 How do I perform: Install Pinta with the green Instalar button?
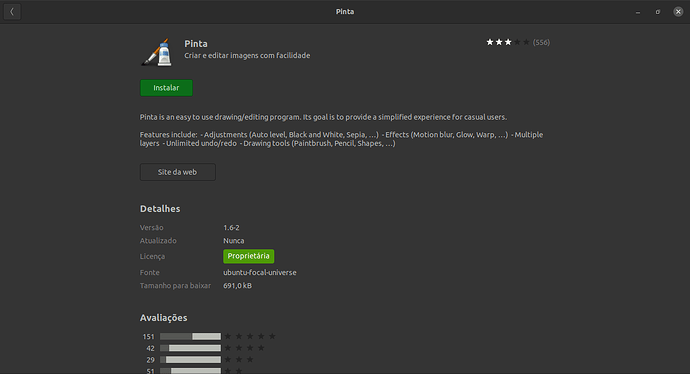coord(166,88)
